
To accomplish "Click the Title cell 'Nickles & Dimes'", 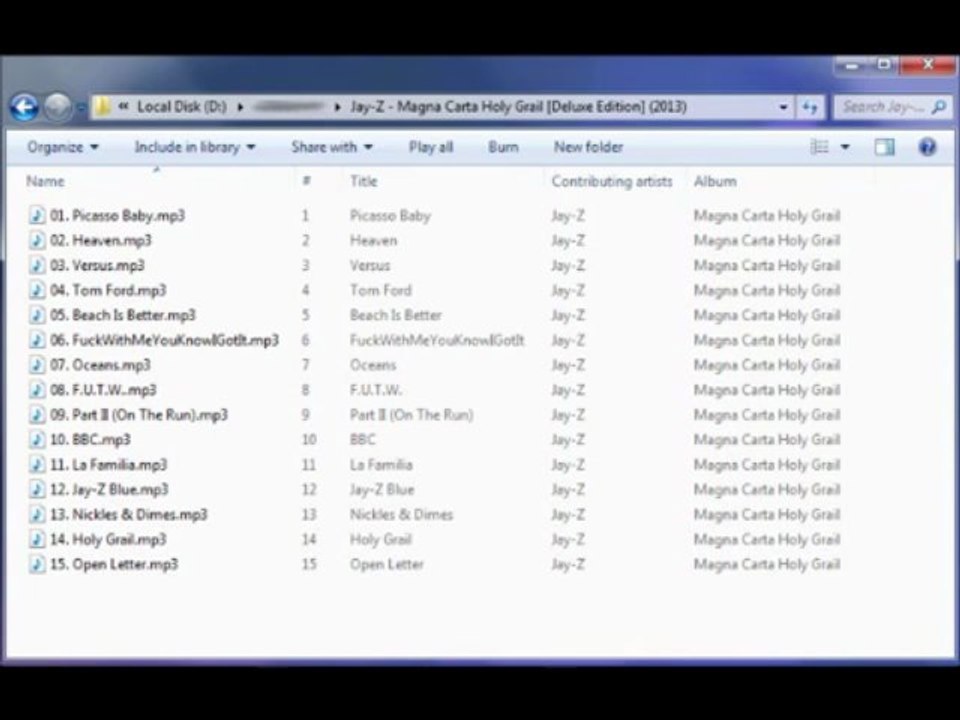I will click(402, 514).
